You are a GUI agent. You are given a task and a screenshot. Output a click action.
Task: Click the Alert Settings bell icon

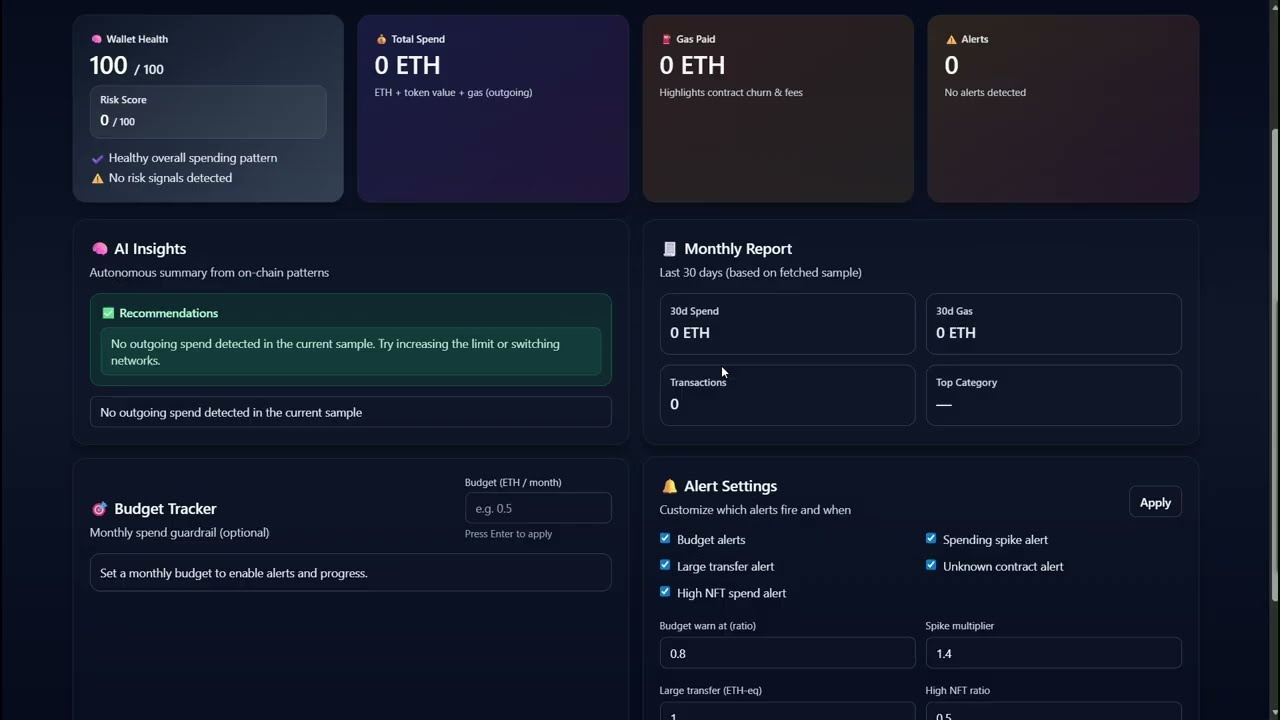(669, 486)
